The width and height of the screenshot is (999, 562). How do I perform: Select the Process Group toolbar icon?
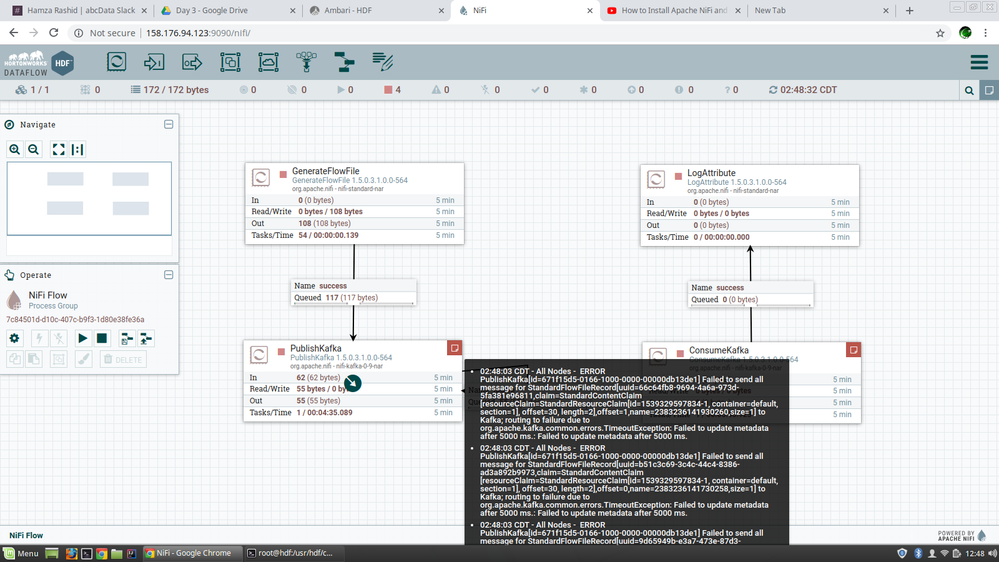pos(230,62)
